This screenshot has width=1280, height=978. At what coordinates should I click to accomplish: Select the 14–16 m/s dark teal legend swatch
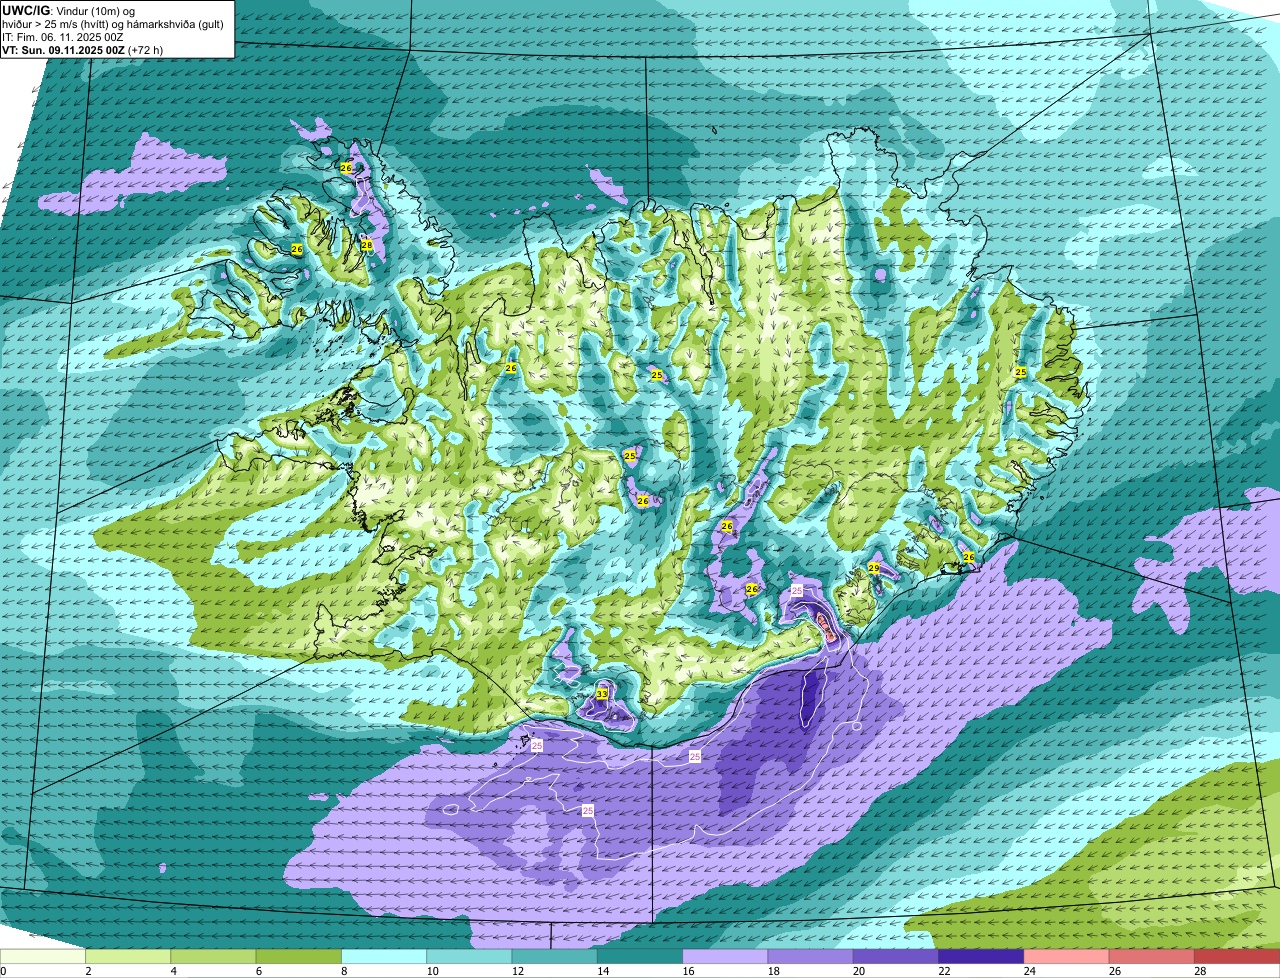pyautogui.click(x=640, y=957)
